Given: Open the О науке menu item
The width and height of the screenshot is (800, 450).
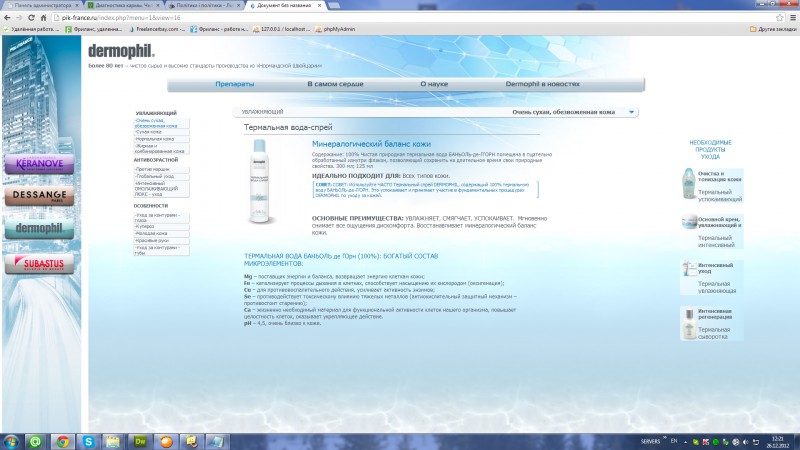Looking at the screenshot, I should tap(434, 84).
